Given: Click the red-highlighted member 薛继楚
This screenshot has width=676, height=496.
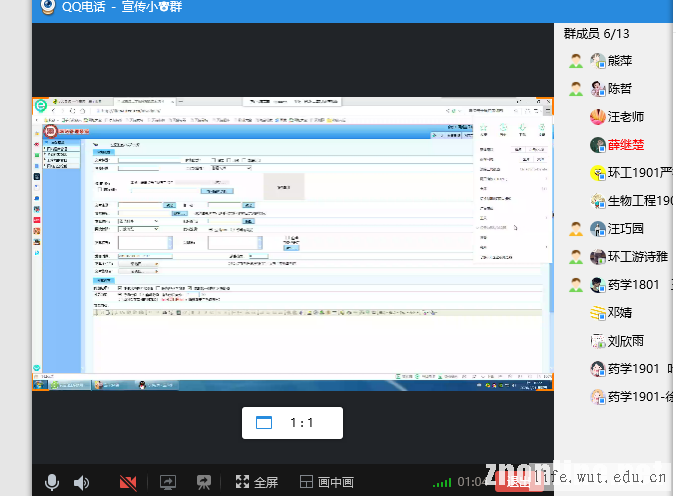Looking at the screenshot, I should [625, 144].
